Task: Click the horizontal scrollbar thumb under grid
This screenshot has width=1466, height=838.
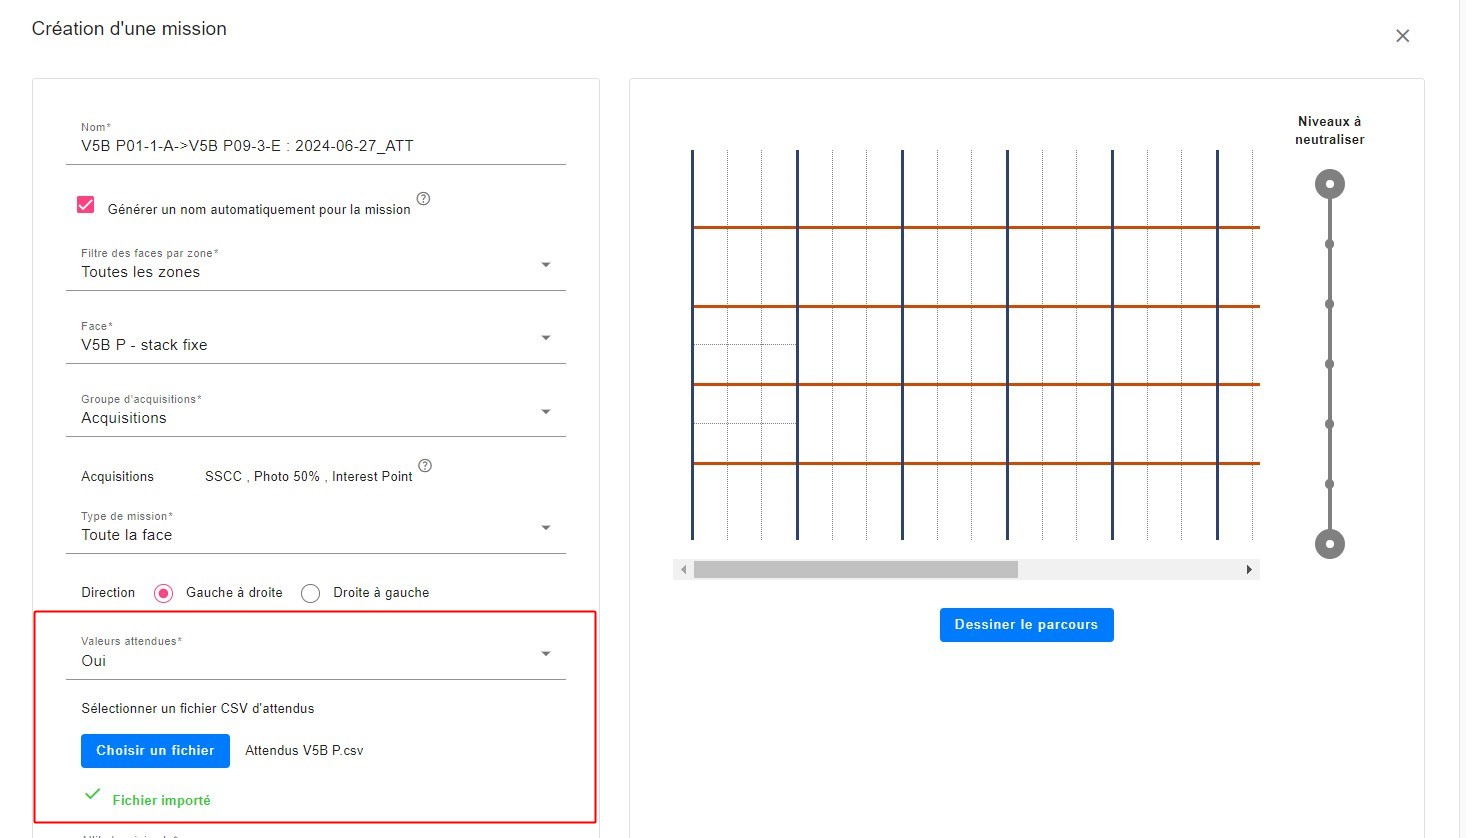Action: (855, 570)
